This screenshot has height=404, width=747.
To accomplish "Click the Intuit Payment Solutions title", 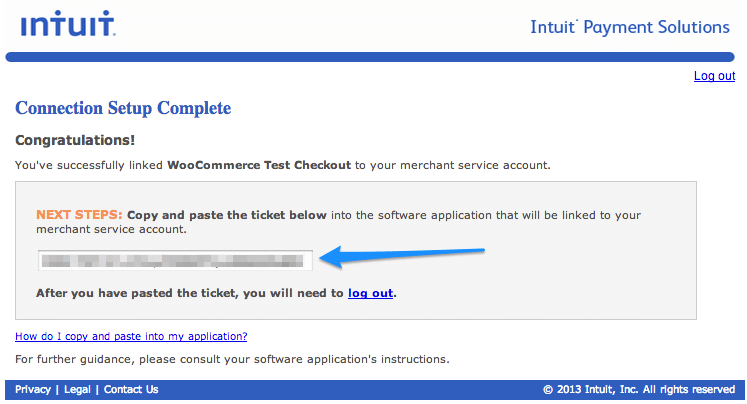I will coord(630,27).
